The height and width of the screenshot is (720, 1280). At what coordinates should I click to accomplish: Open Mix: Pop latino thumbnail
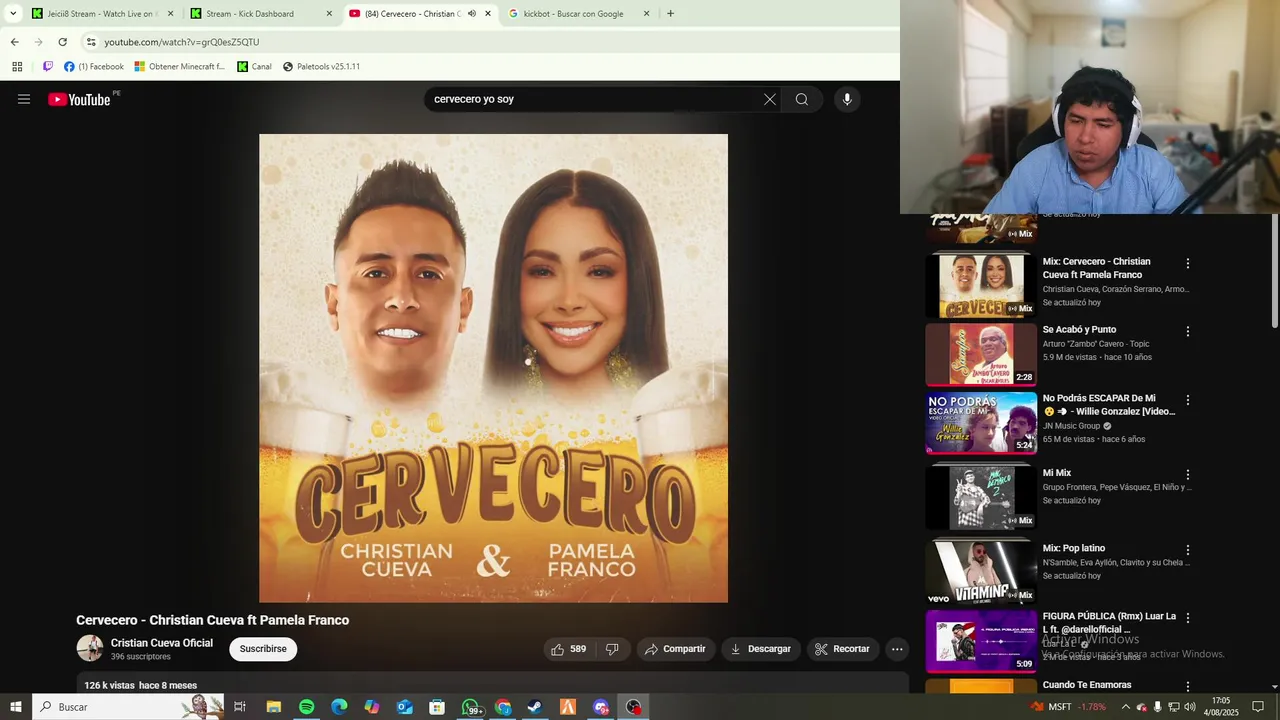981,572
